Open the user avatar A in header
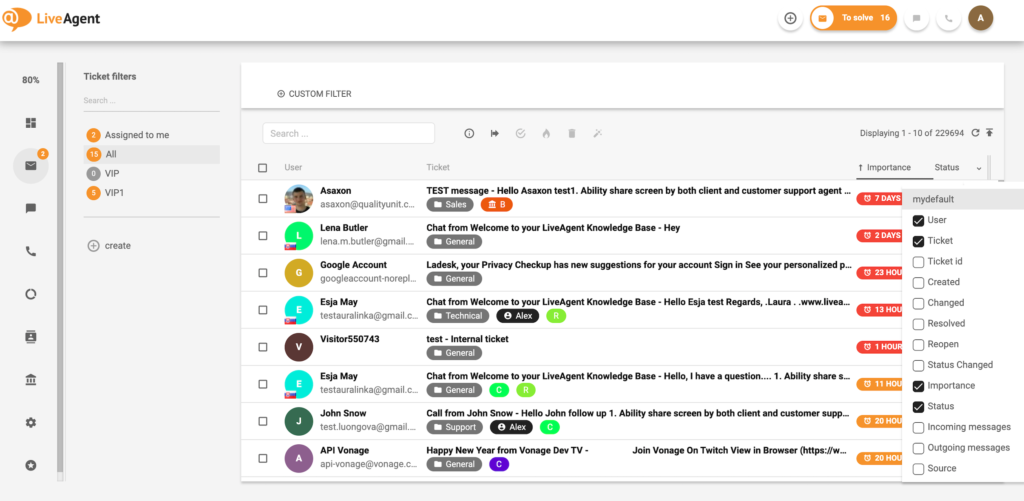The image size is (1024, 501). click(x=980, y=18)
